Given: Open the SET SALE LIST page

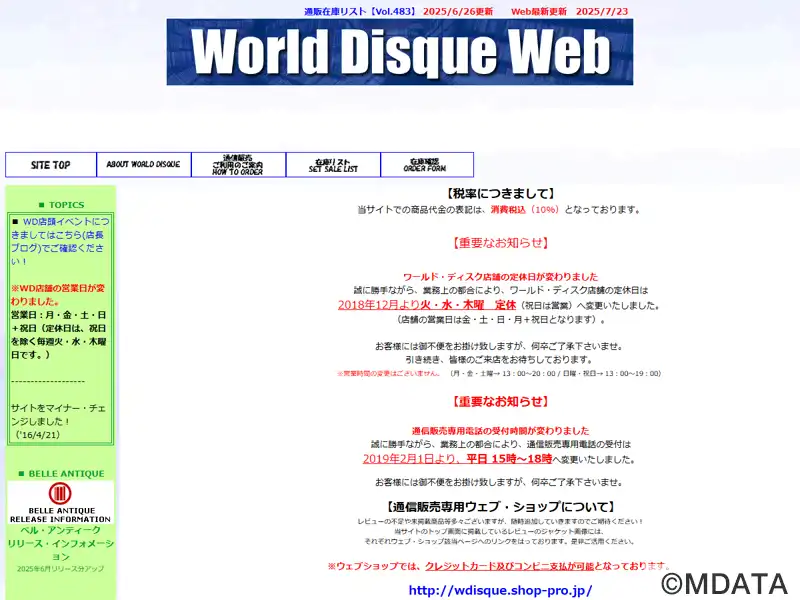Looking at the screenshot, I should pyautogui.click(x=334, y=165).
